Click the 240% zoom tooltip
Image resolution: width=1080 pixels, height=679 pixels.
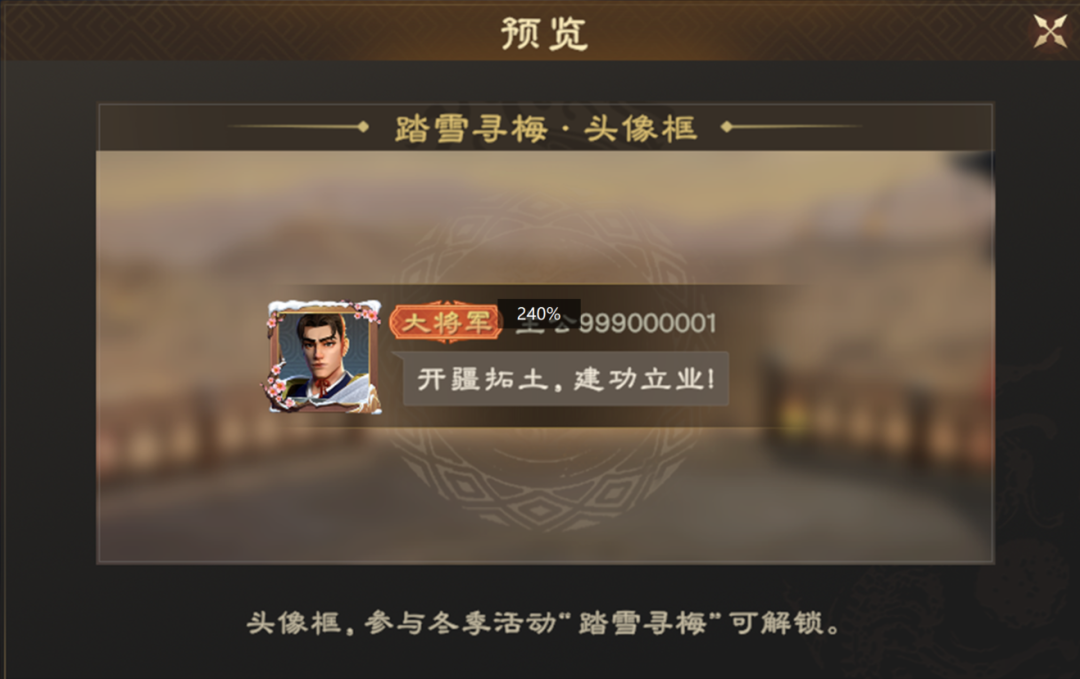pos(539,313)
